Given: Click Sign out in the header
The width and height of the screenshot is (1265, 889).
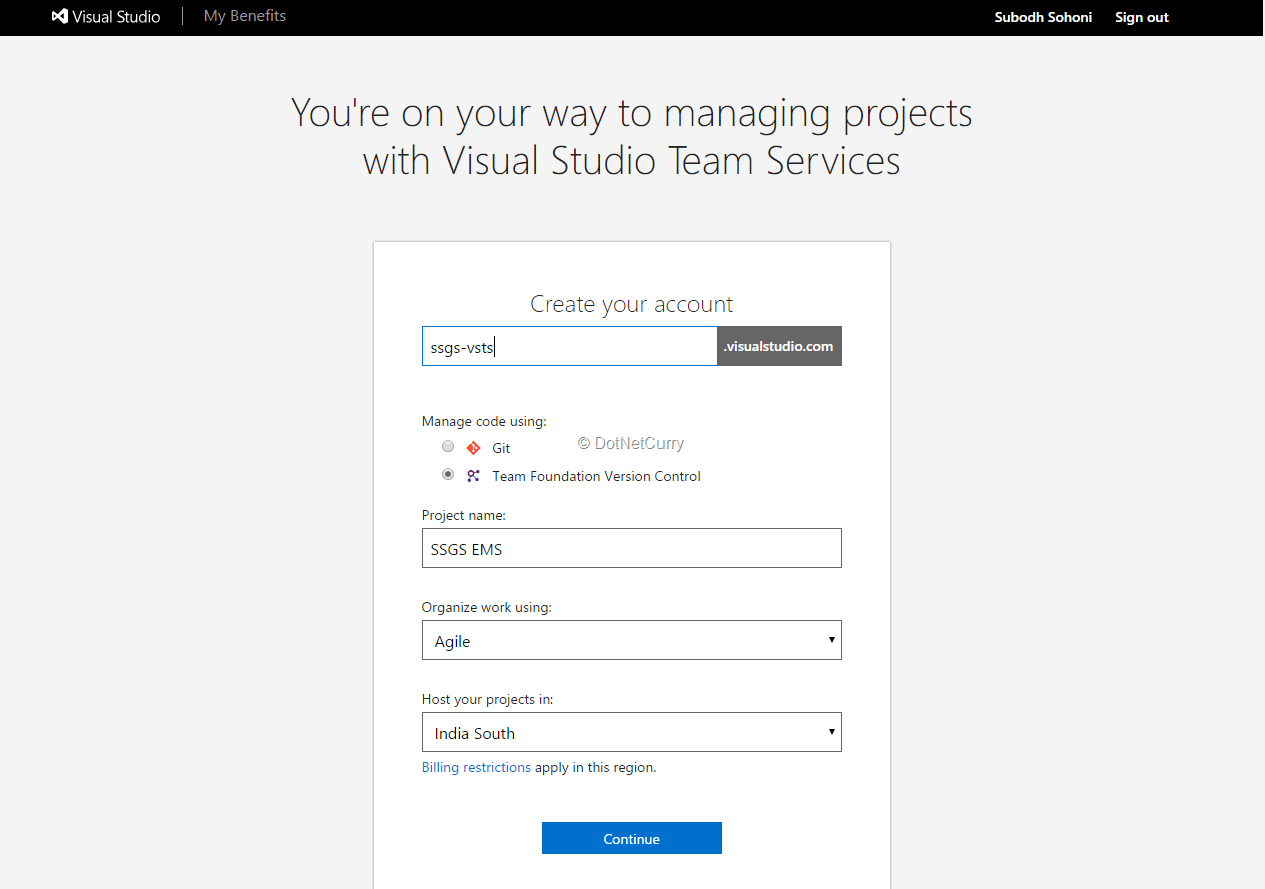Looking at the screenshot, I should click(x=1142, y=17).
